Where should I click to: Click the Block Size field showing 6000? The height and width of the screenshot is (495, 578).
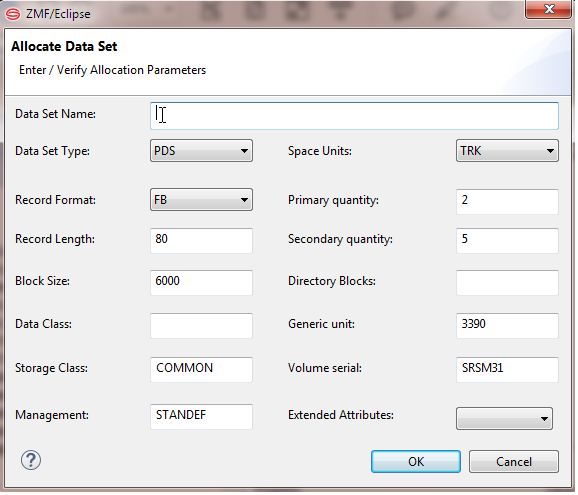(x=202, y=284)
